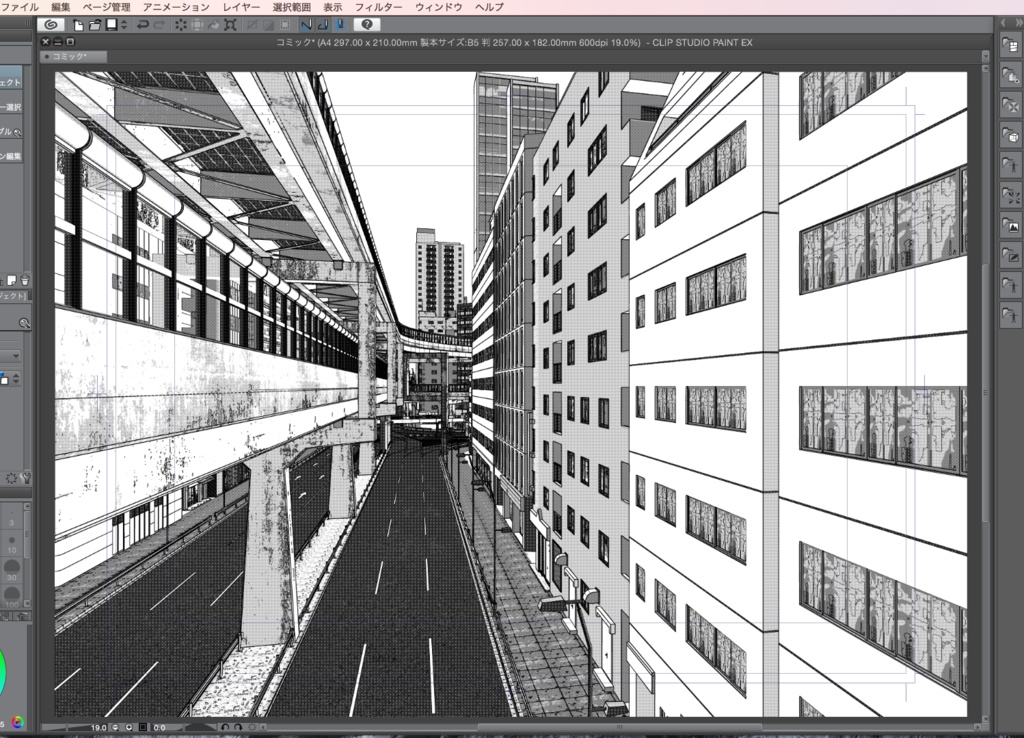
Task: Toggle Snap to Grid in the toolbar
Action: pyautogui.click(x=340, y=24)
